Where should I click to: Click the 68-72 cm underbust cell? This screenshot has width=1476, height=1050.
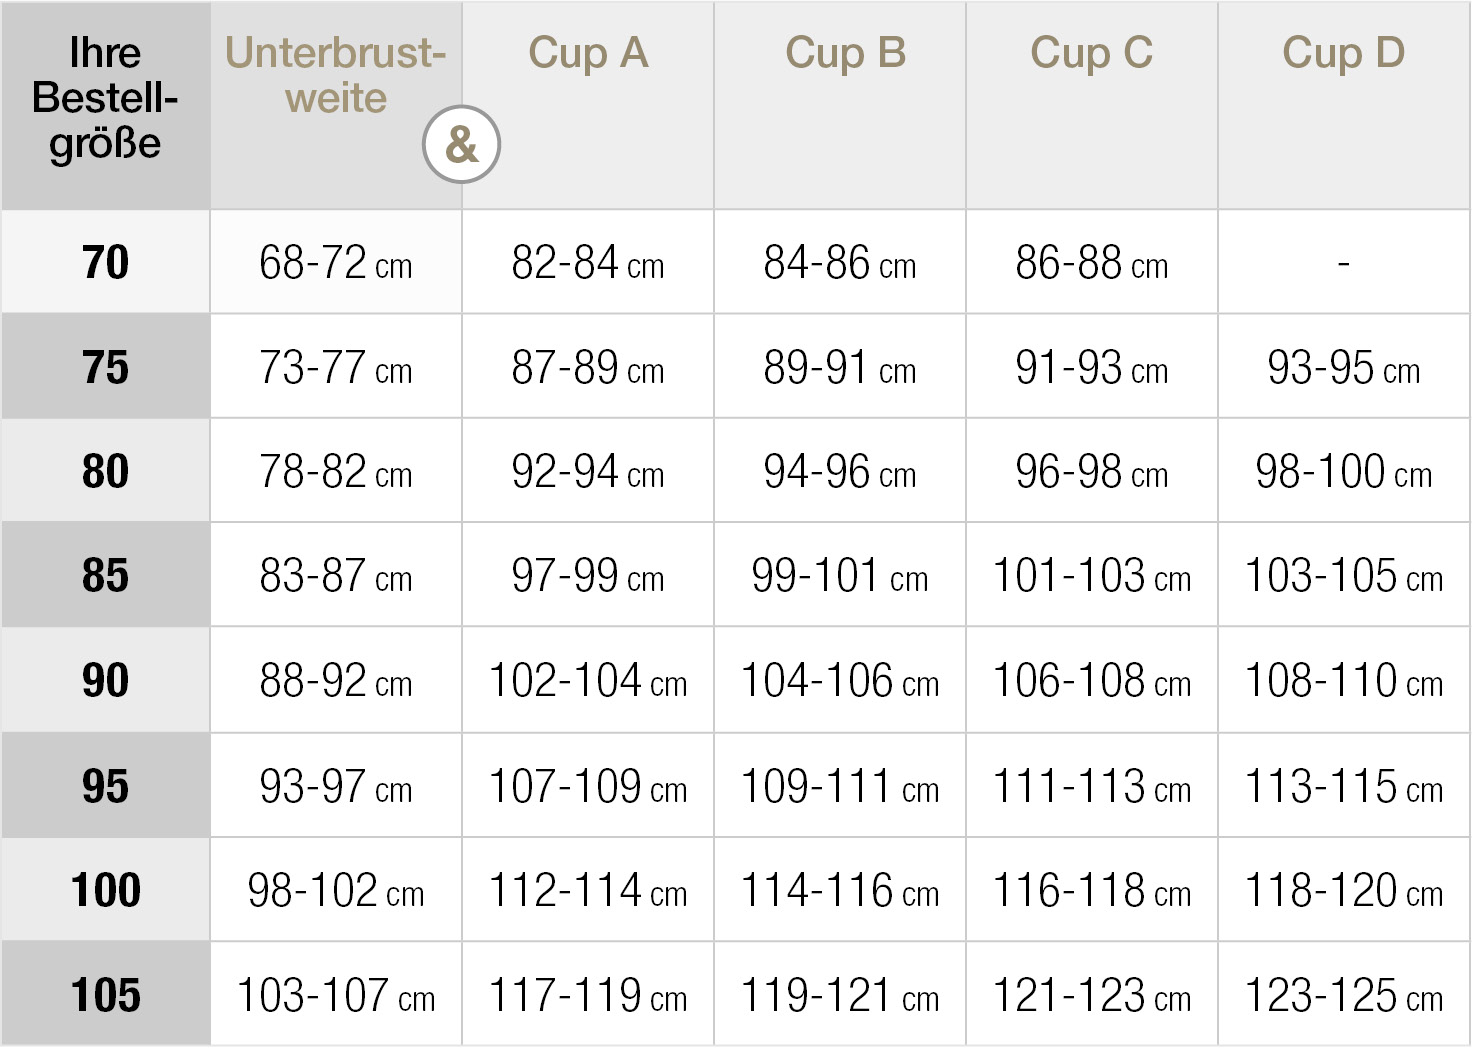tap(335, 264)
